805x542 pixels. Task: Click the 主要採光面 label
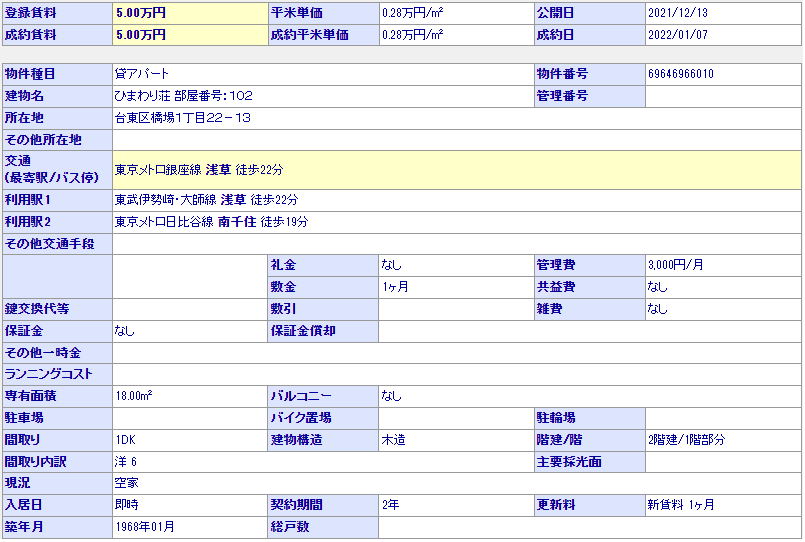pos(569,462)
